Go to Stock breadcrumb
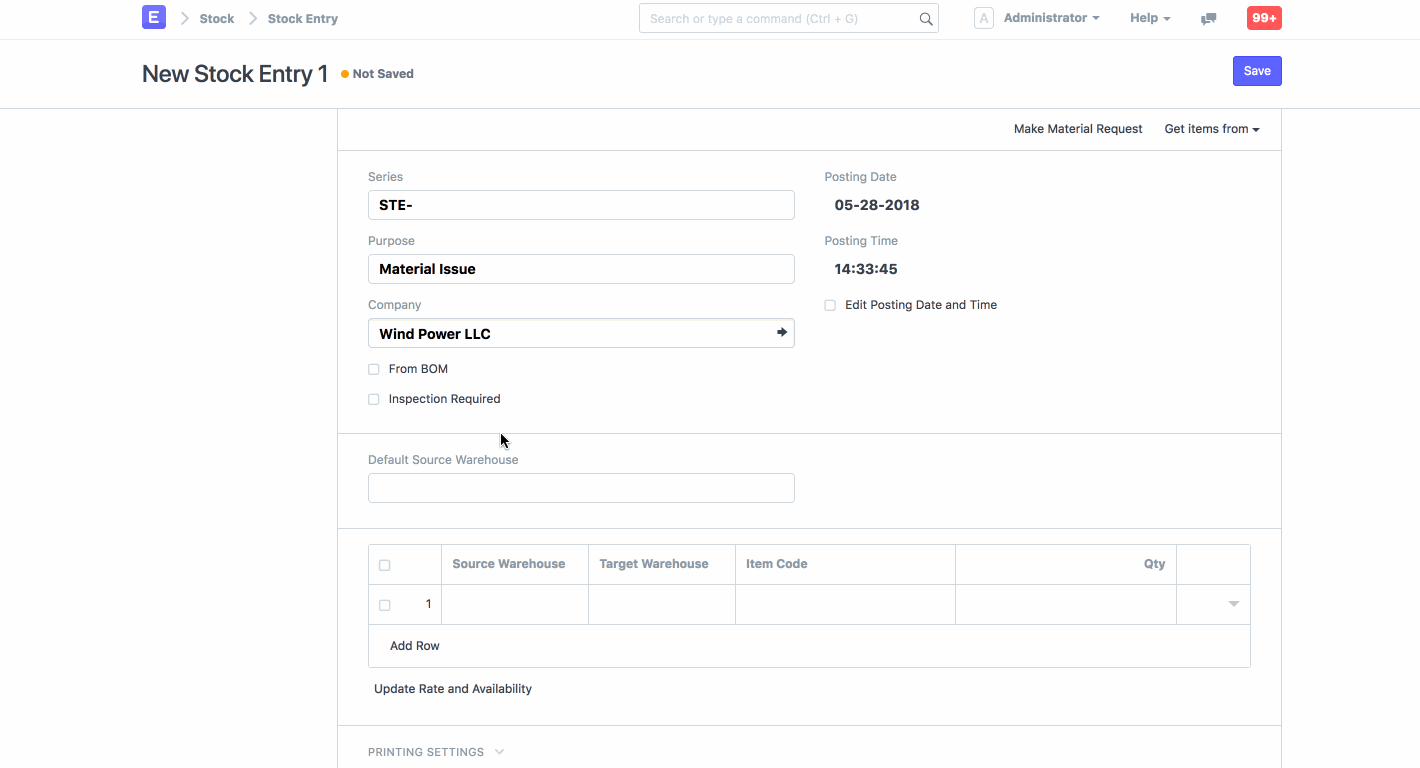This screenshot has width=1420, height=768. (217, 19)
